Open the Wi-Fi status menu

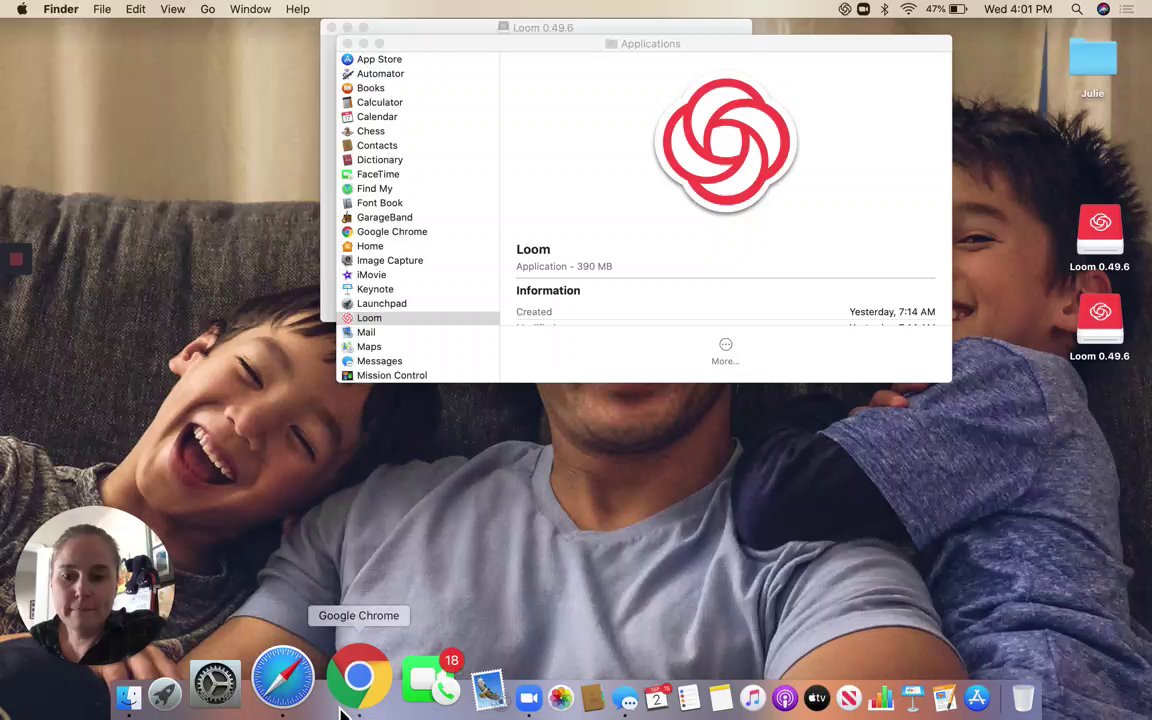tap(908, 9)
